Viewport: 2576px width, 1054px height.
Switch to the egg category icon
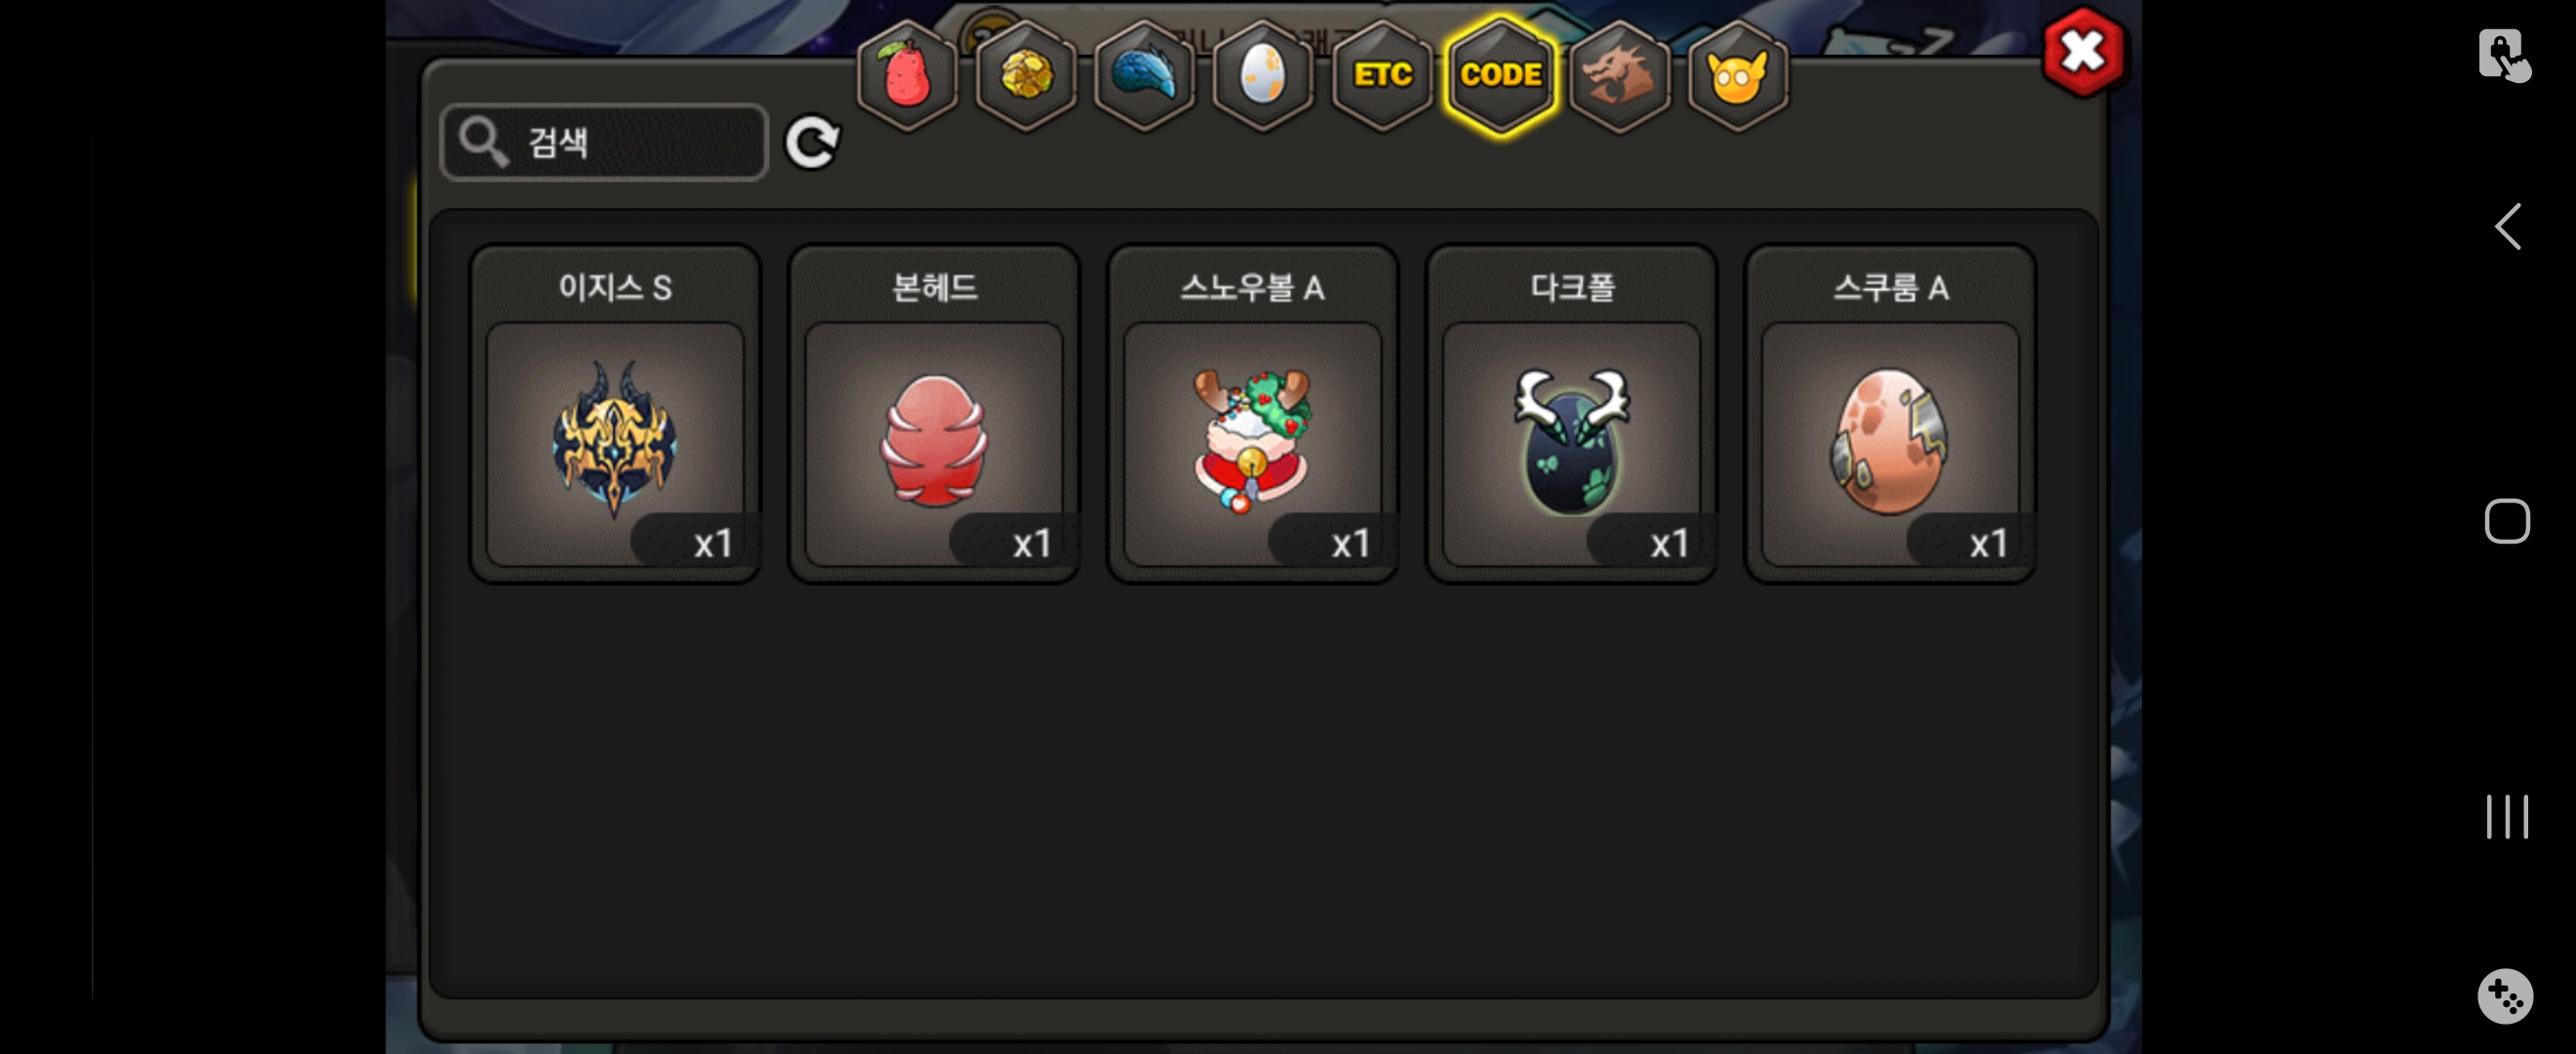(x=1263, y=75)
